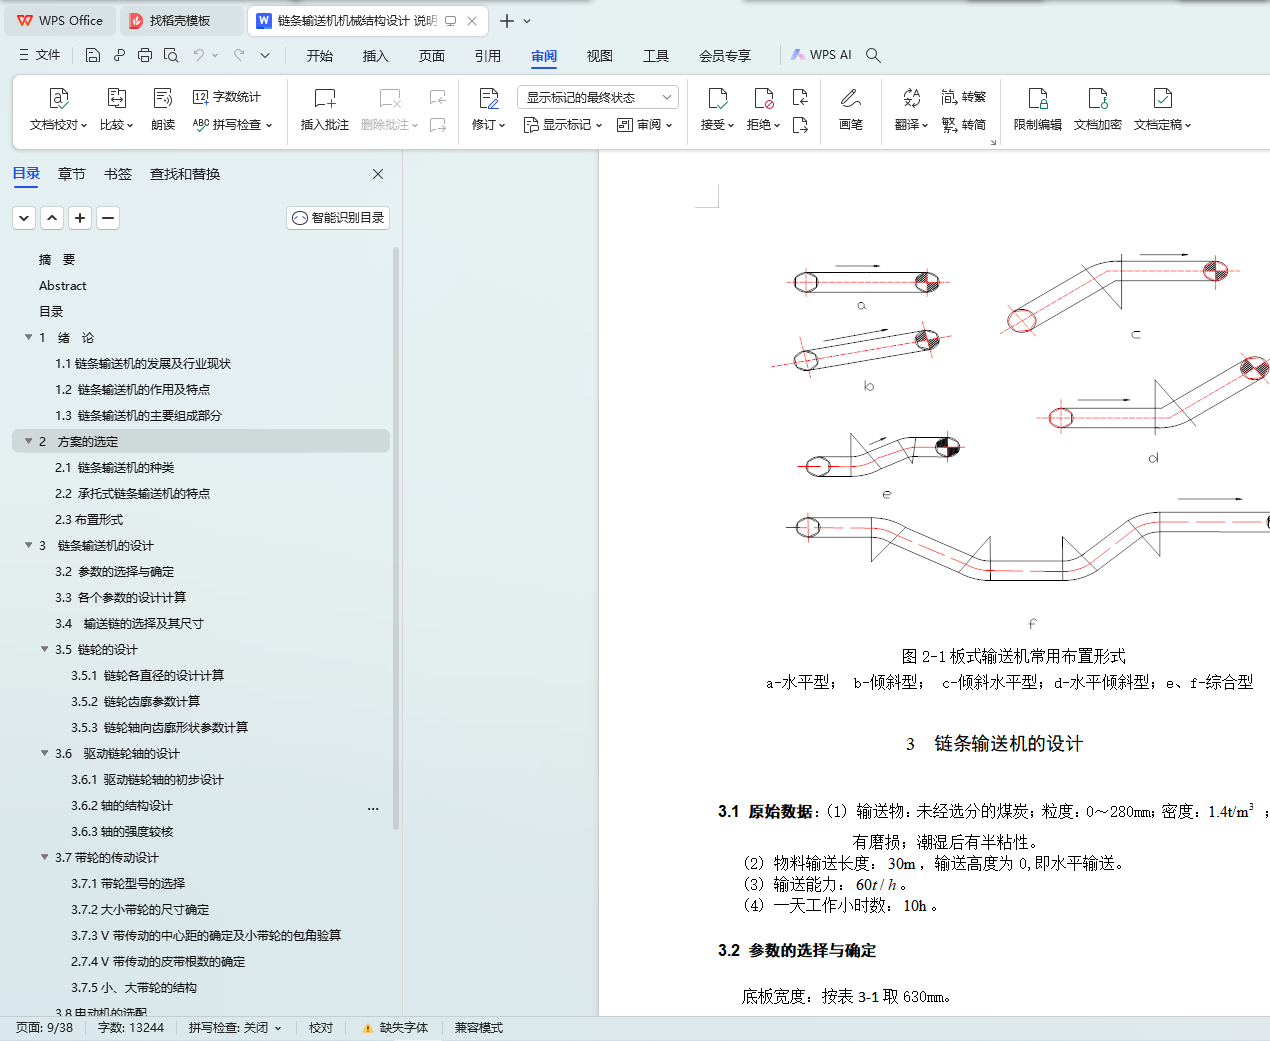
Task: Toggle 拼写检查 status in status bar
Action: point(235,1028)
